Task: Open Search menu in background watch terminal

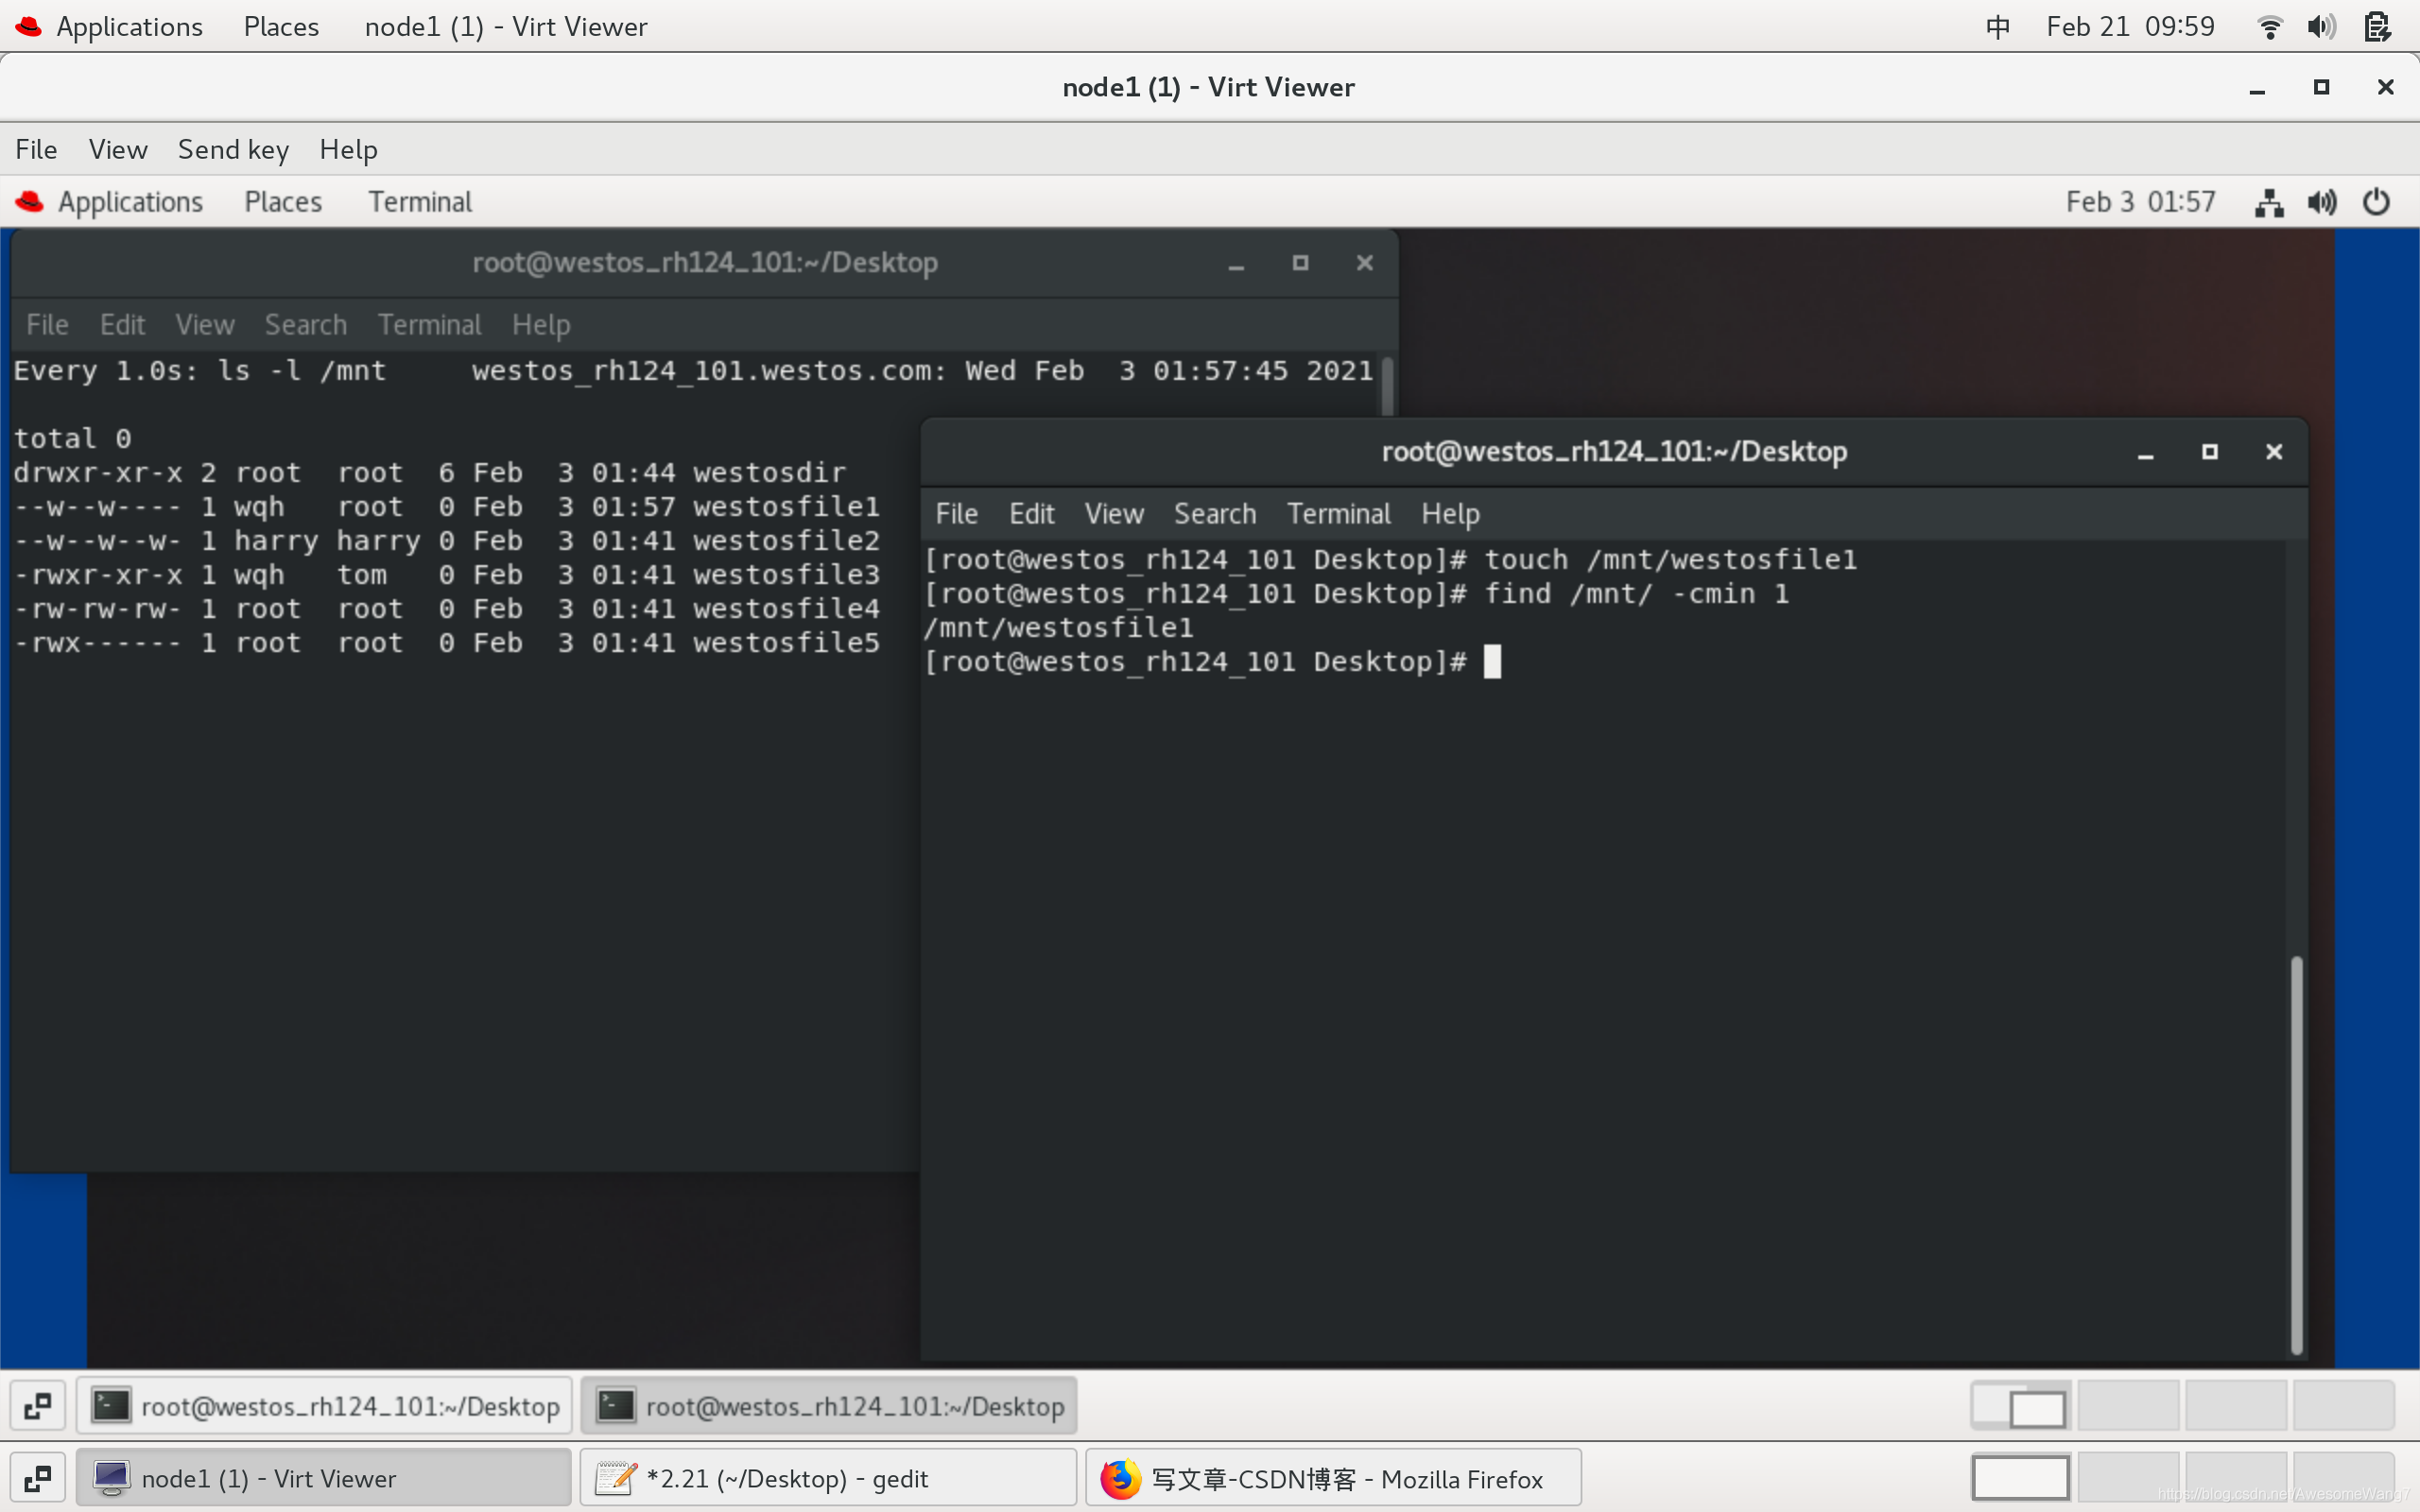Action: [x=305, y=325]
